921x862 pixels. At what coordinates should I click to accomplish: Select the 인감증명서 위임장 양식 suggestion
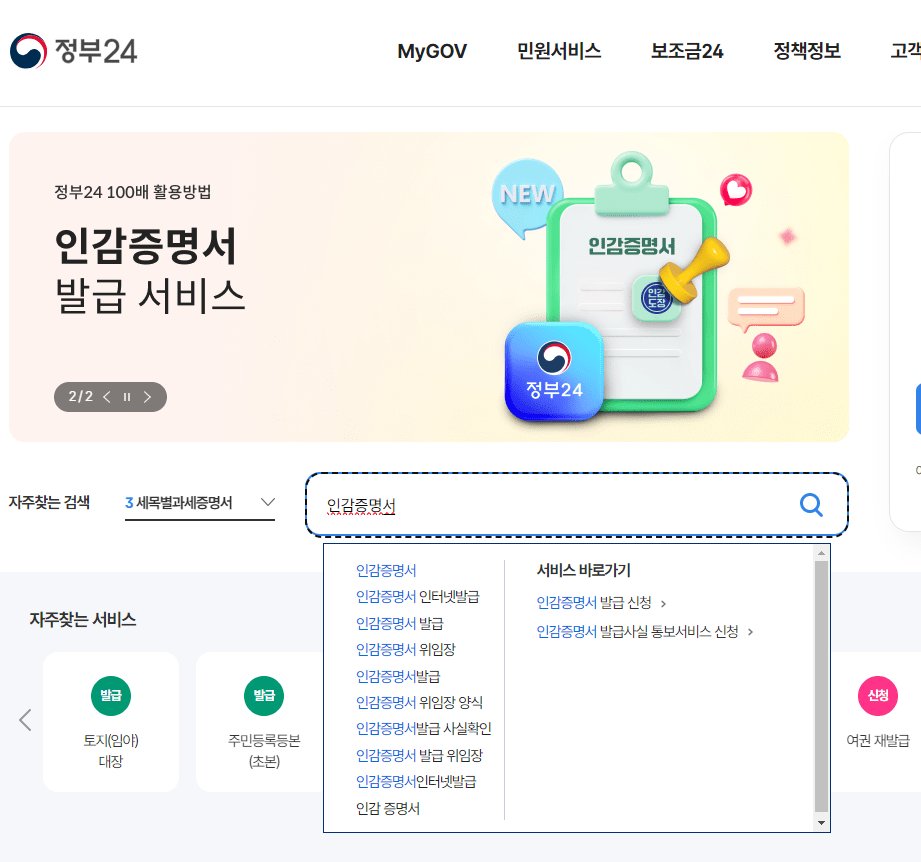[x=419, y=702]
